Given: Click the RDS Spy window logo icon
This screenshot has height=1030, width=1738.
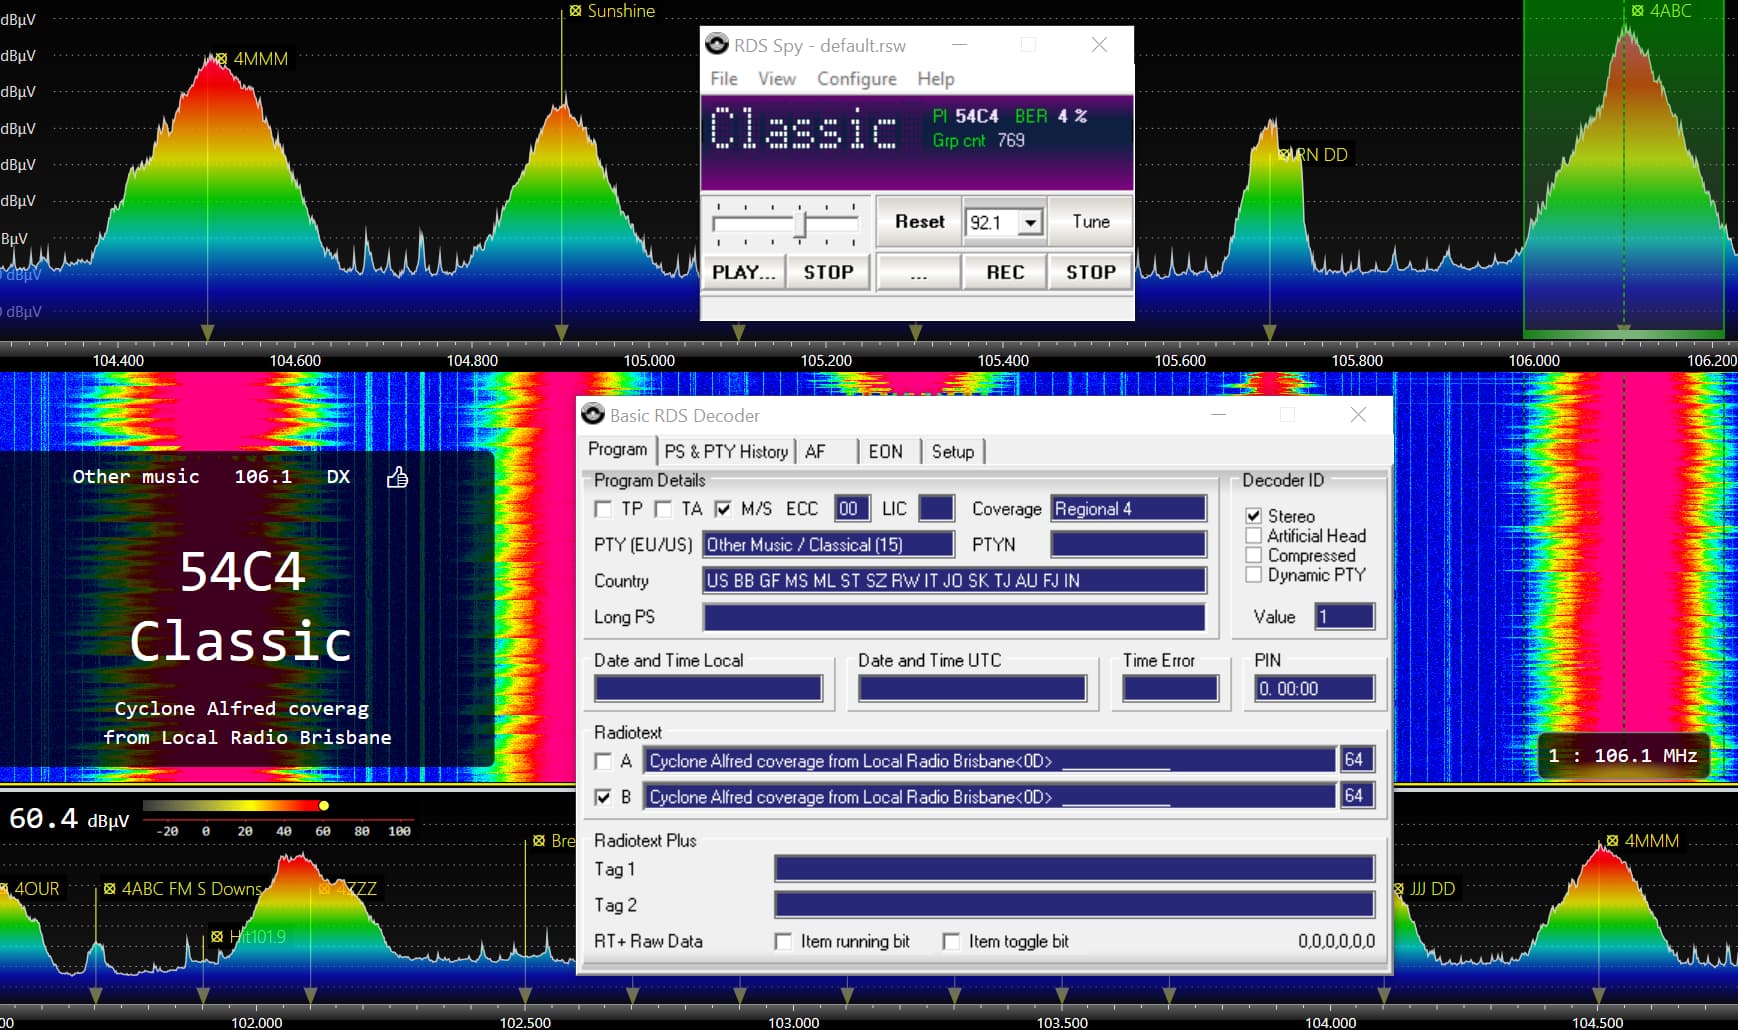Looking at the screenshot, I should click(716, 45).
